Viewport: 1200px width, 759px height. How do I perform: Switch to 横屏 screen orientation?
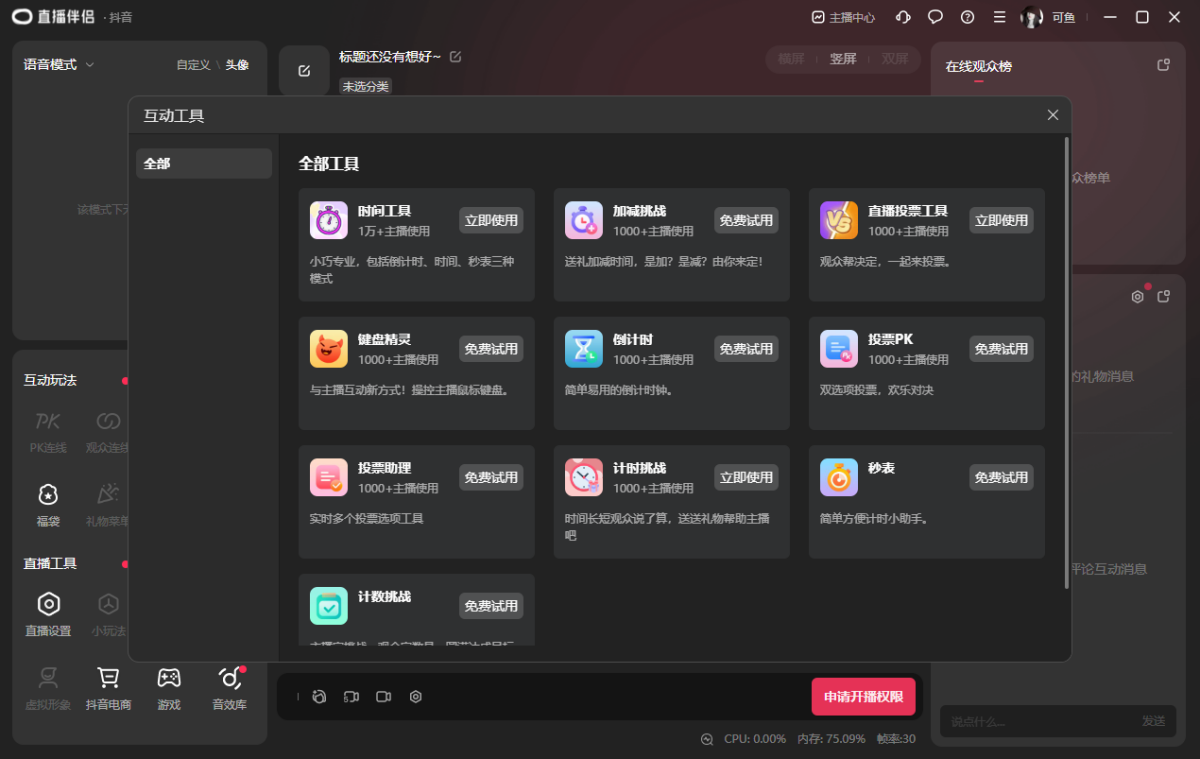click(x=791, y=59)
